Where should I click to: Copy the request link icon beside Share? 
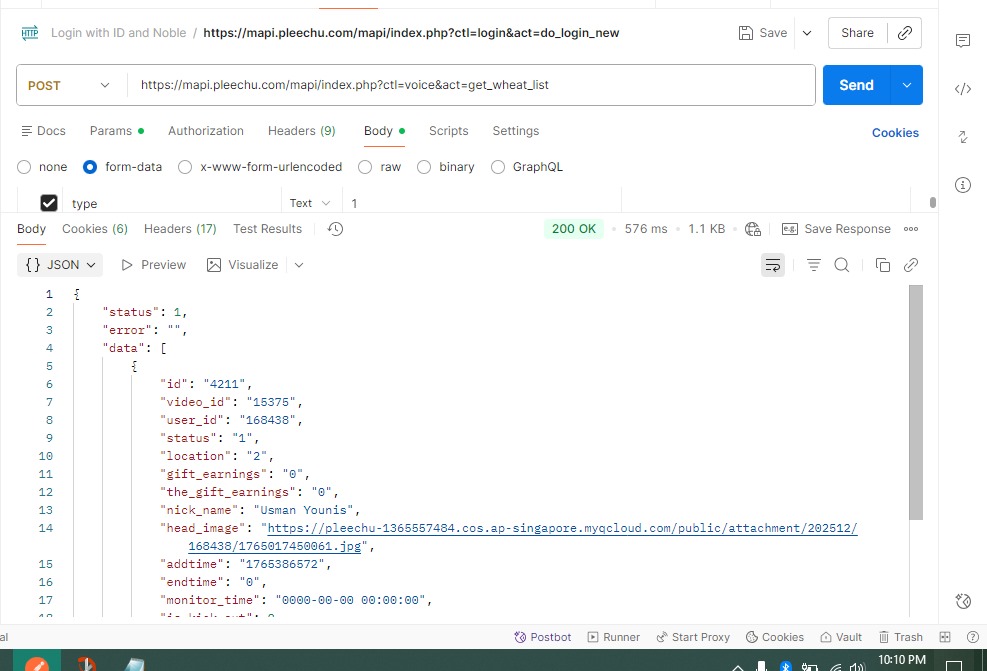pos(905,33)
